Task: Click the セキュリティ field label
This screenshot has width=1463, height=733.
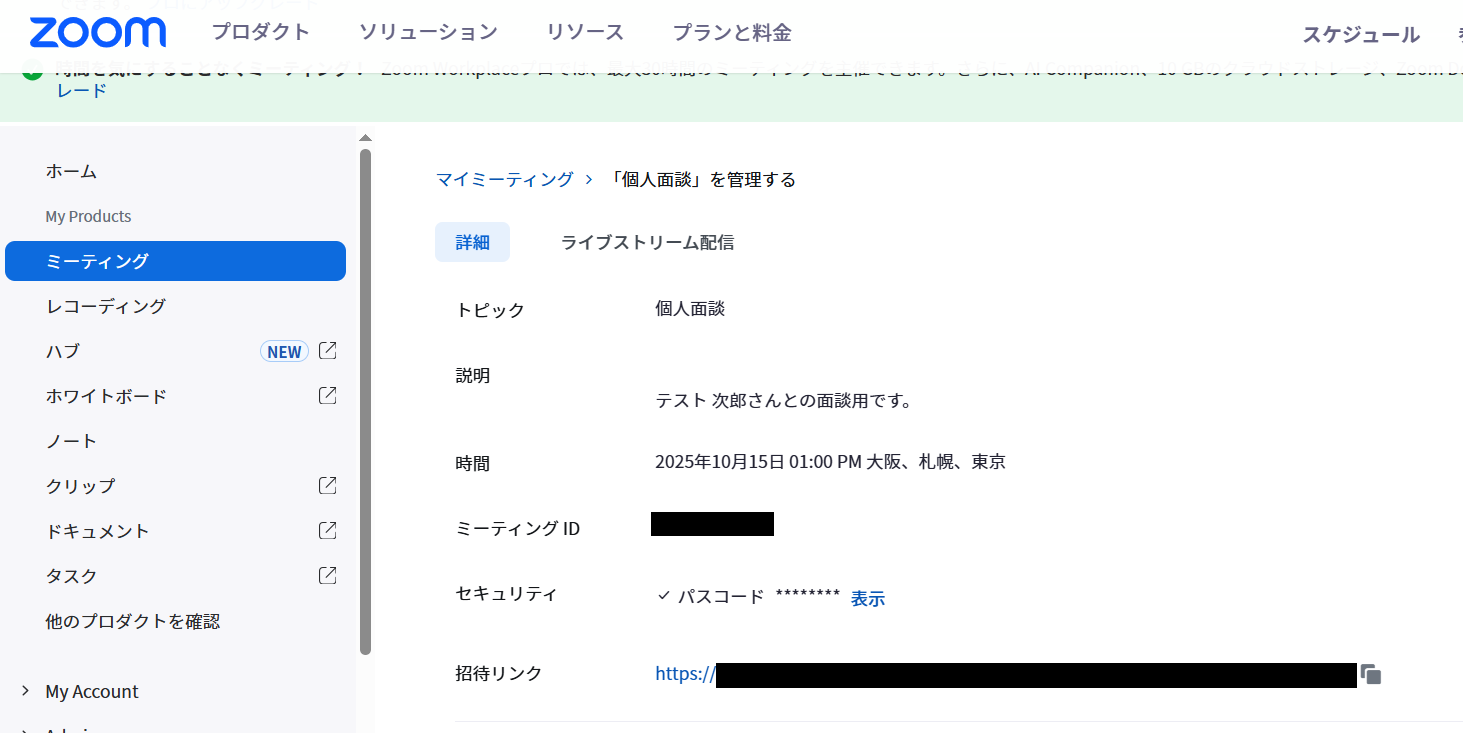Action: click(506, 594)
